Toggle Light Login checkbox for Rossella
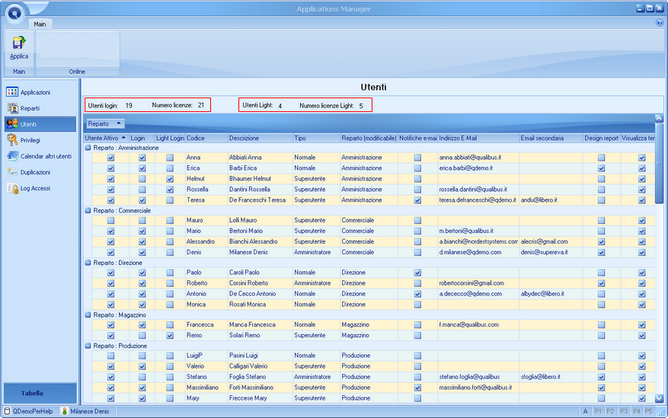The width and height of the screenshot is (668, 418). click(x=170, y=190)
